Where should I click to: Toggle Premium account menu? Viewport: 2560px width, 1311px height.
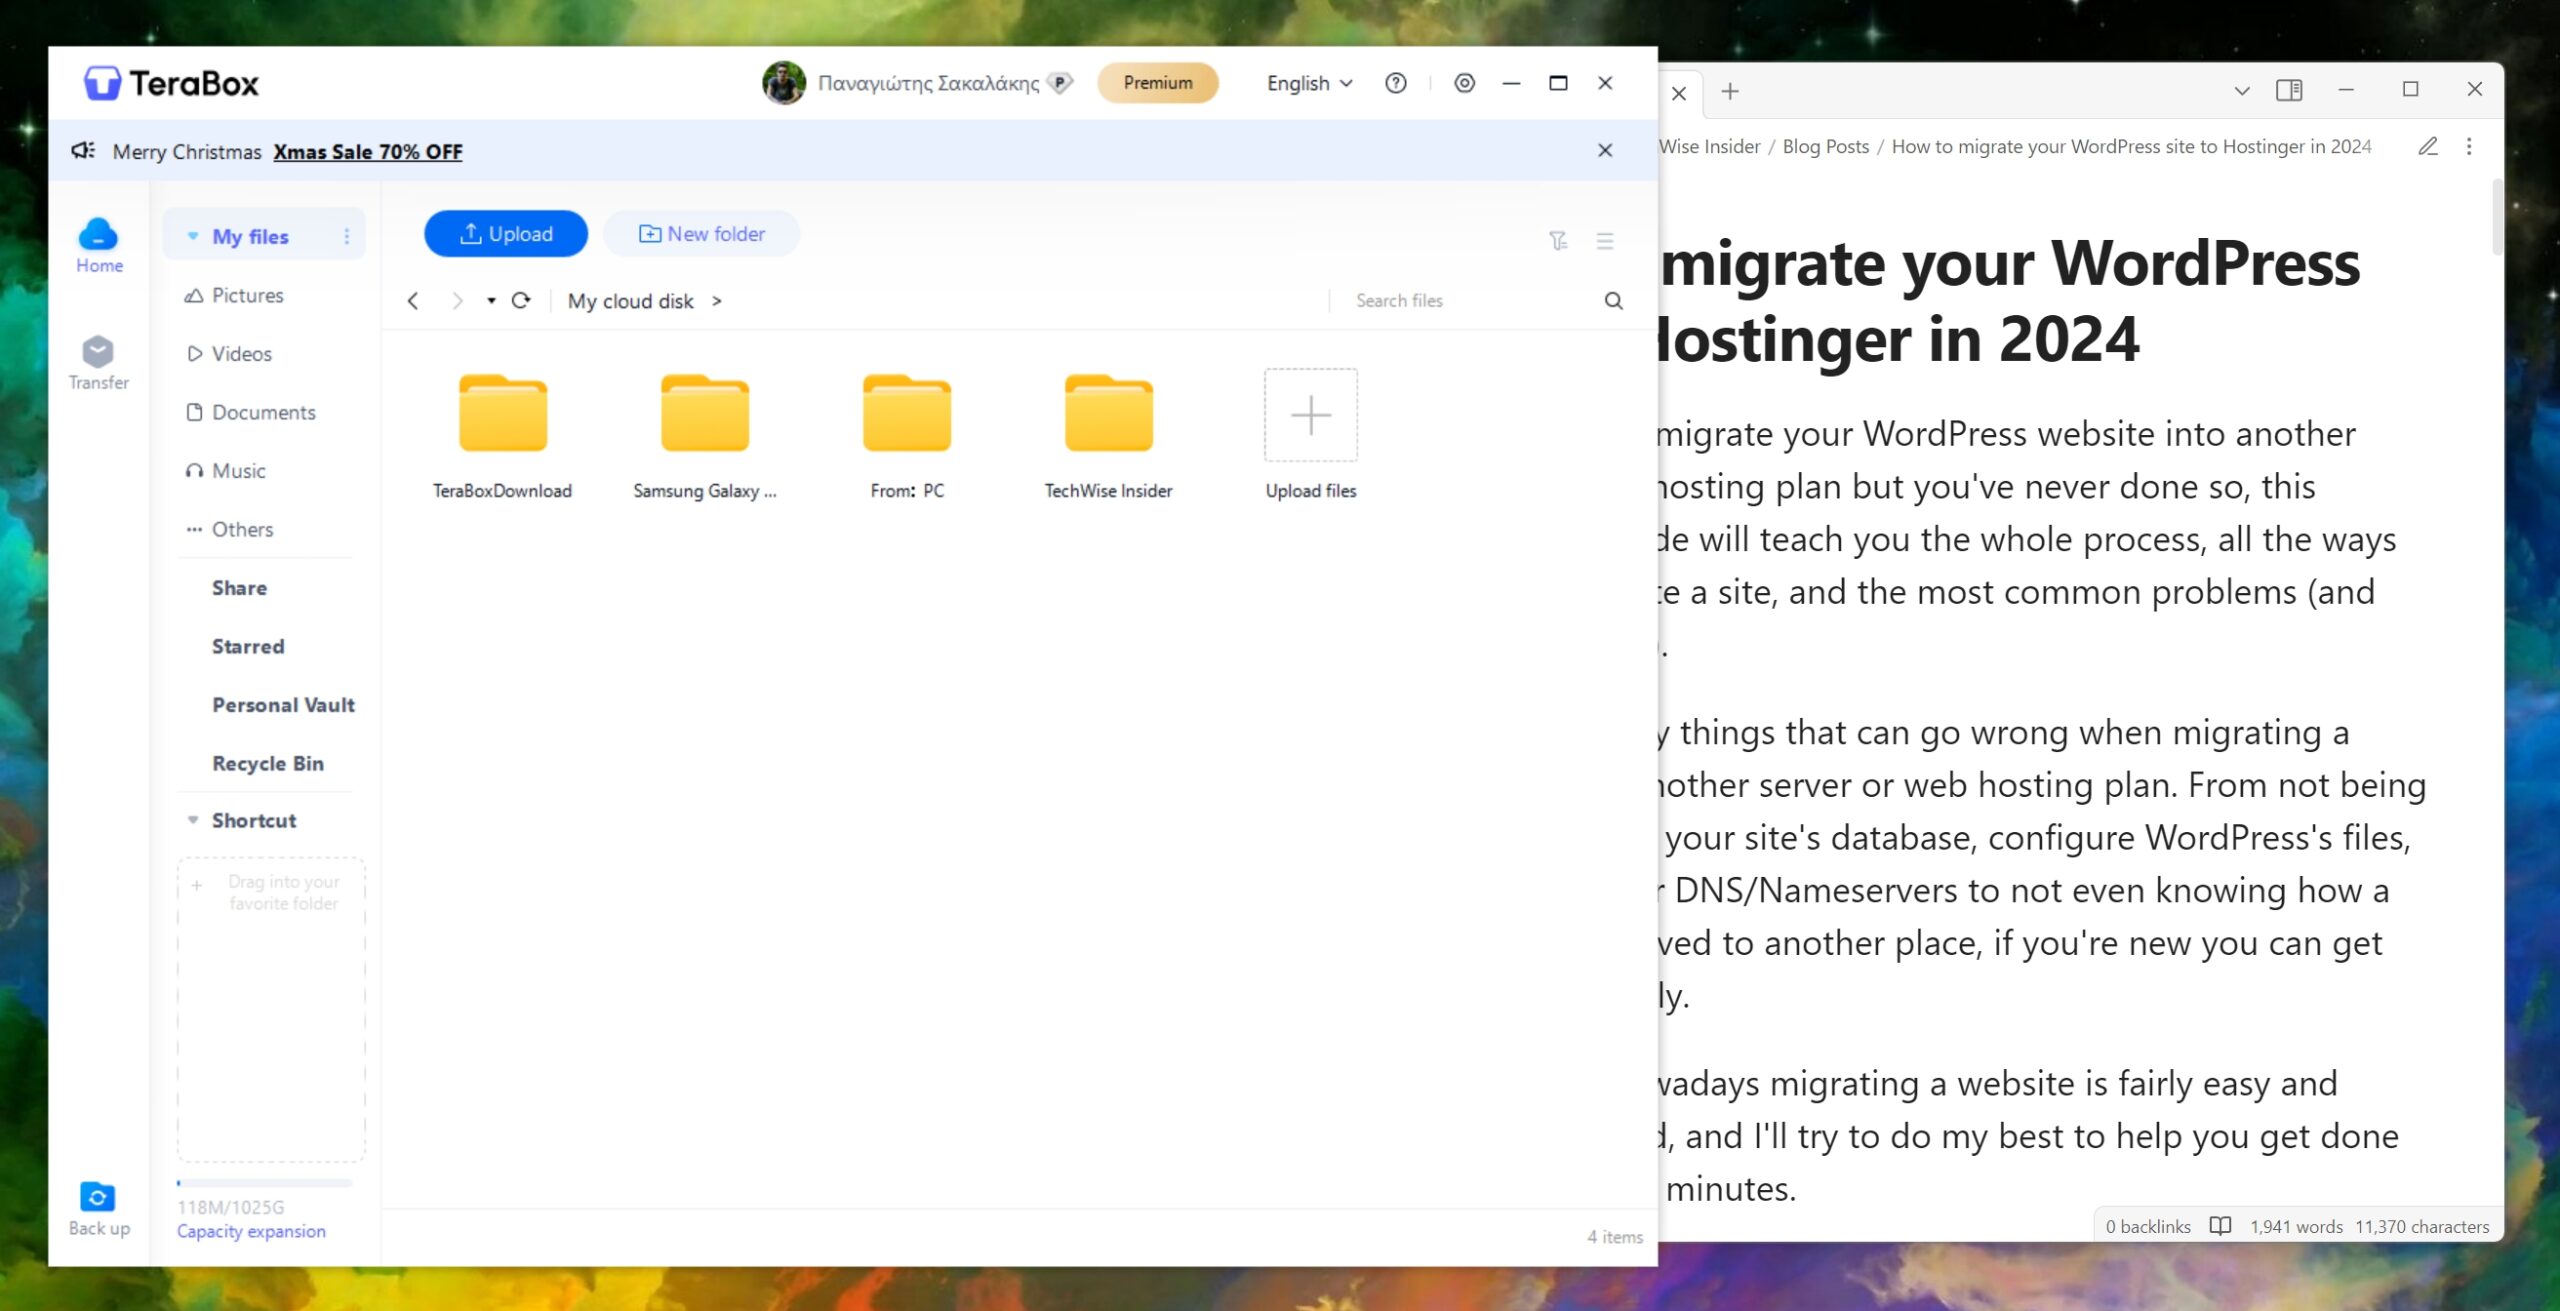point(1159,82)
